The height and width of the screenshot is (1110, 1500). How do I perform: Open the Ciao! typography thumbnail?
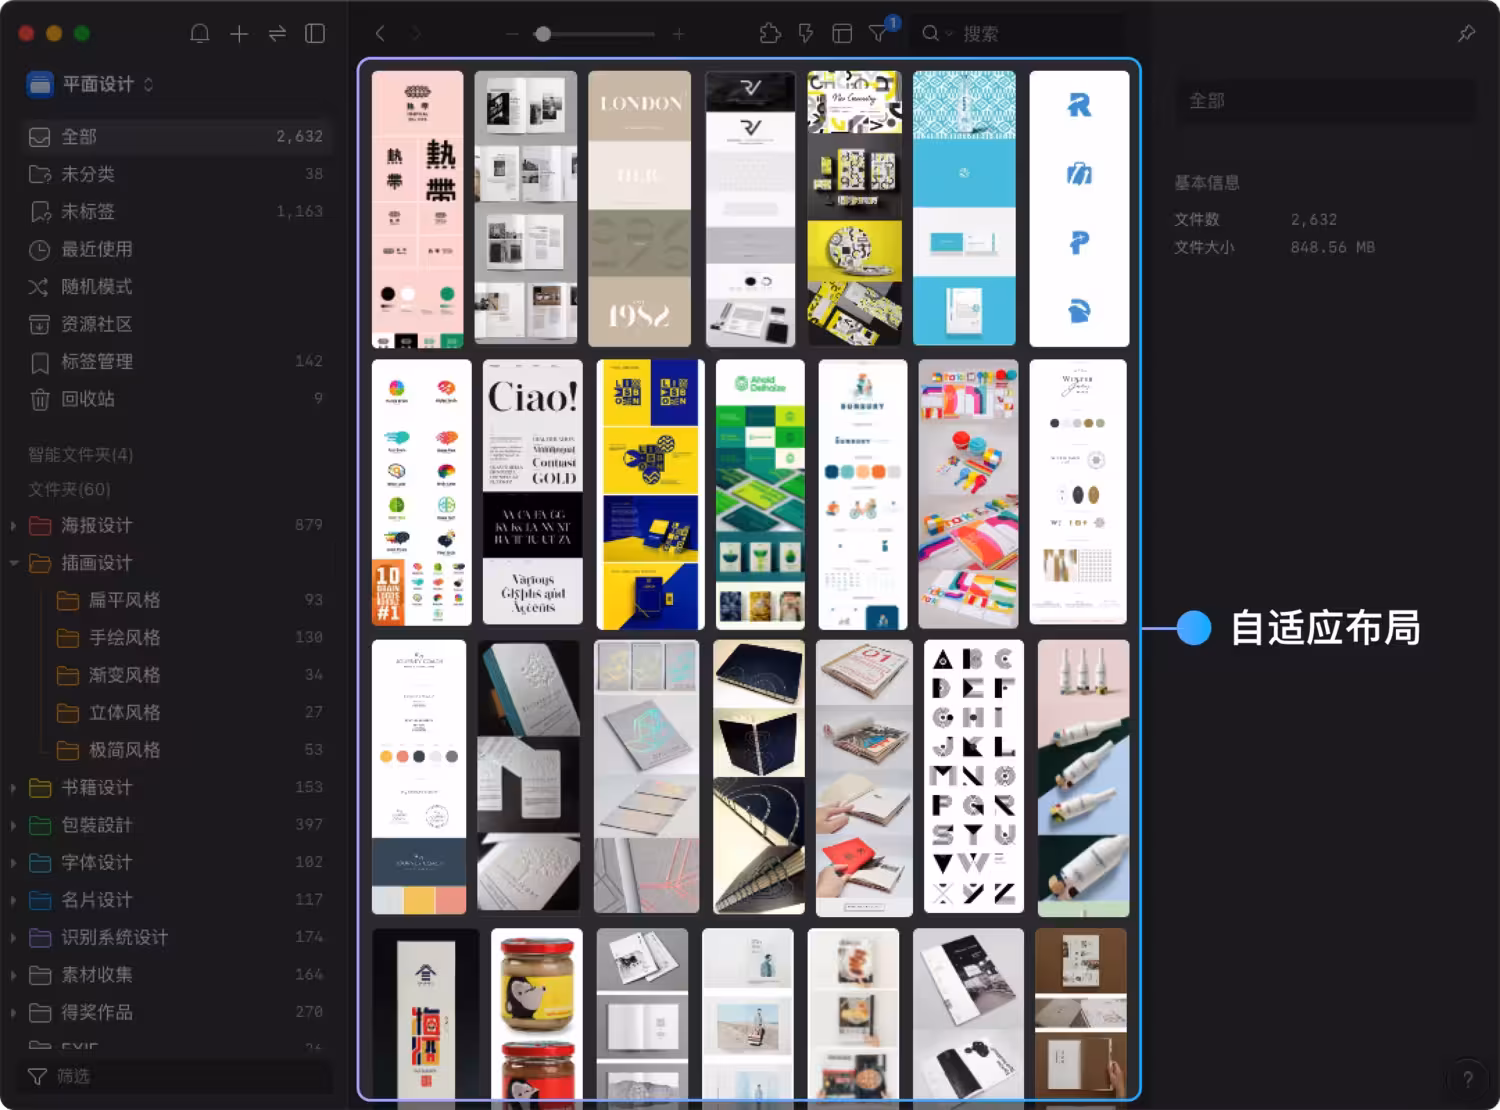coord(532,494)
